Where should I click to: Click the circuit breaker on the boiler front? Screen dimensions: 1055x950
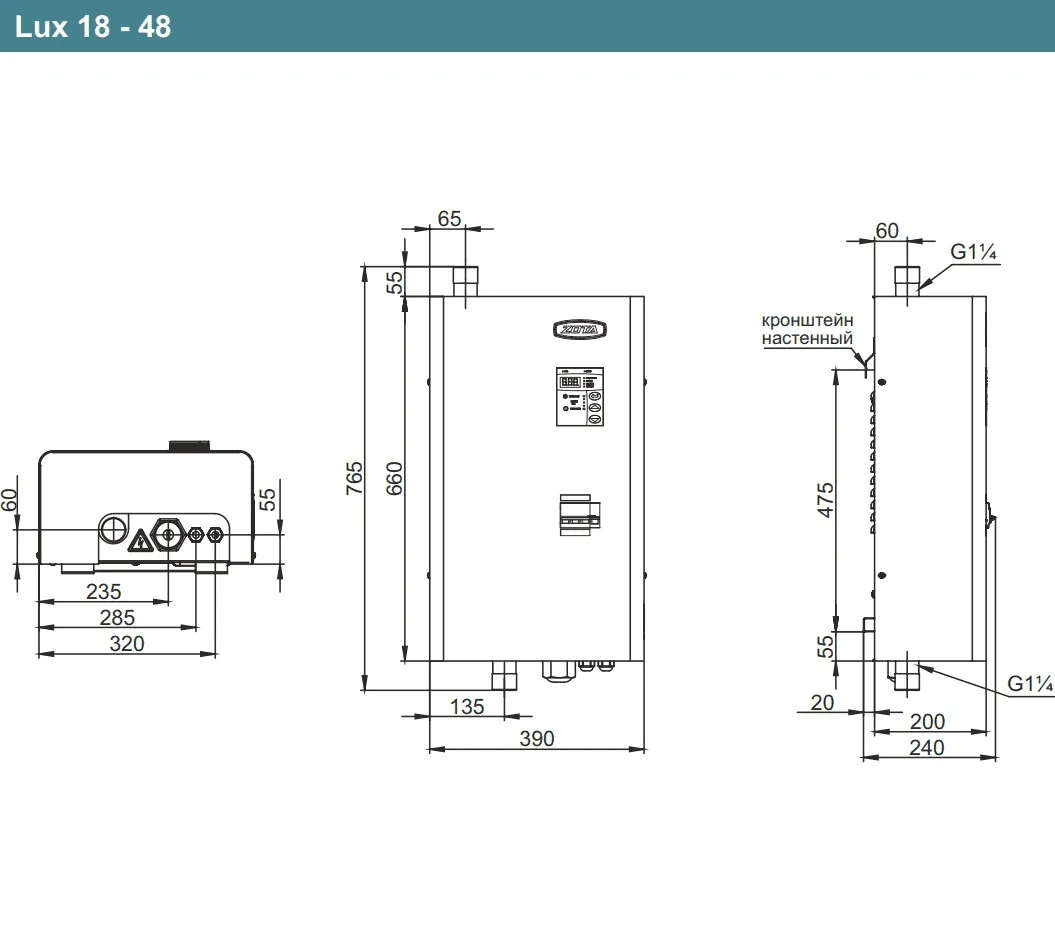[x=579, y=515]
